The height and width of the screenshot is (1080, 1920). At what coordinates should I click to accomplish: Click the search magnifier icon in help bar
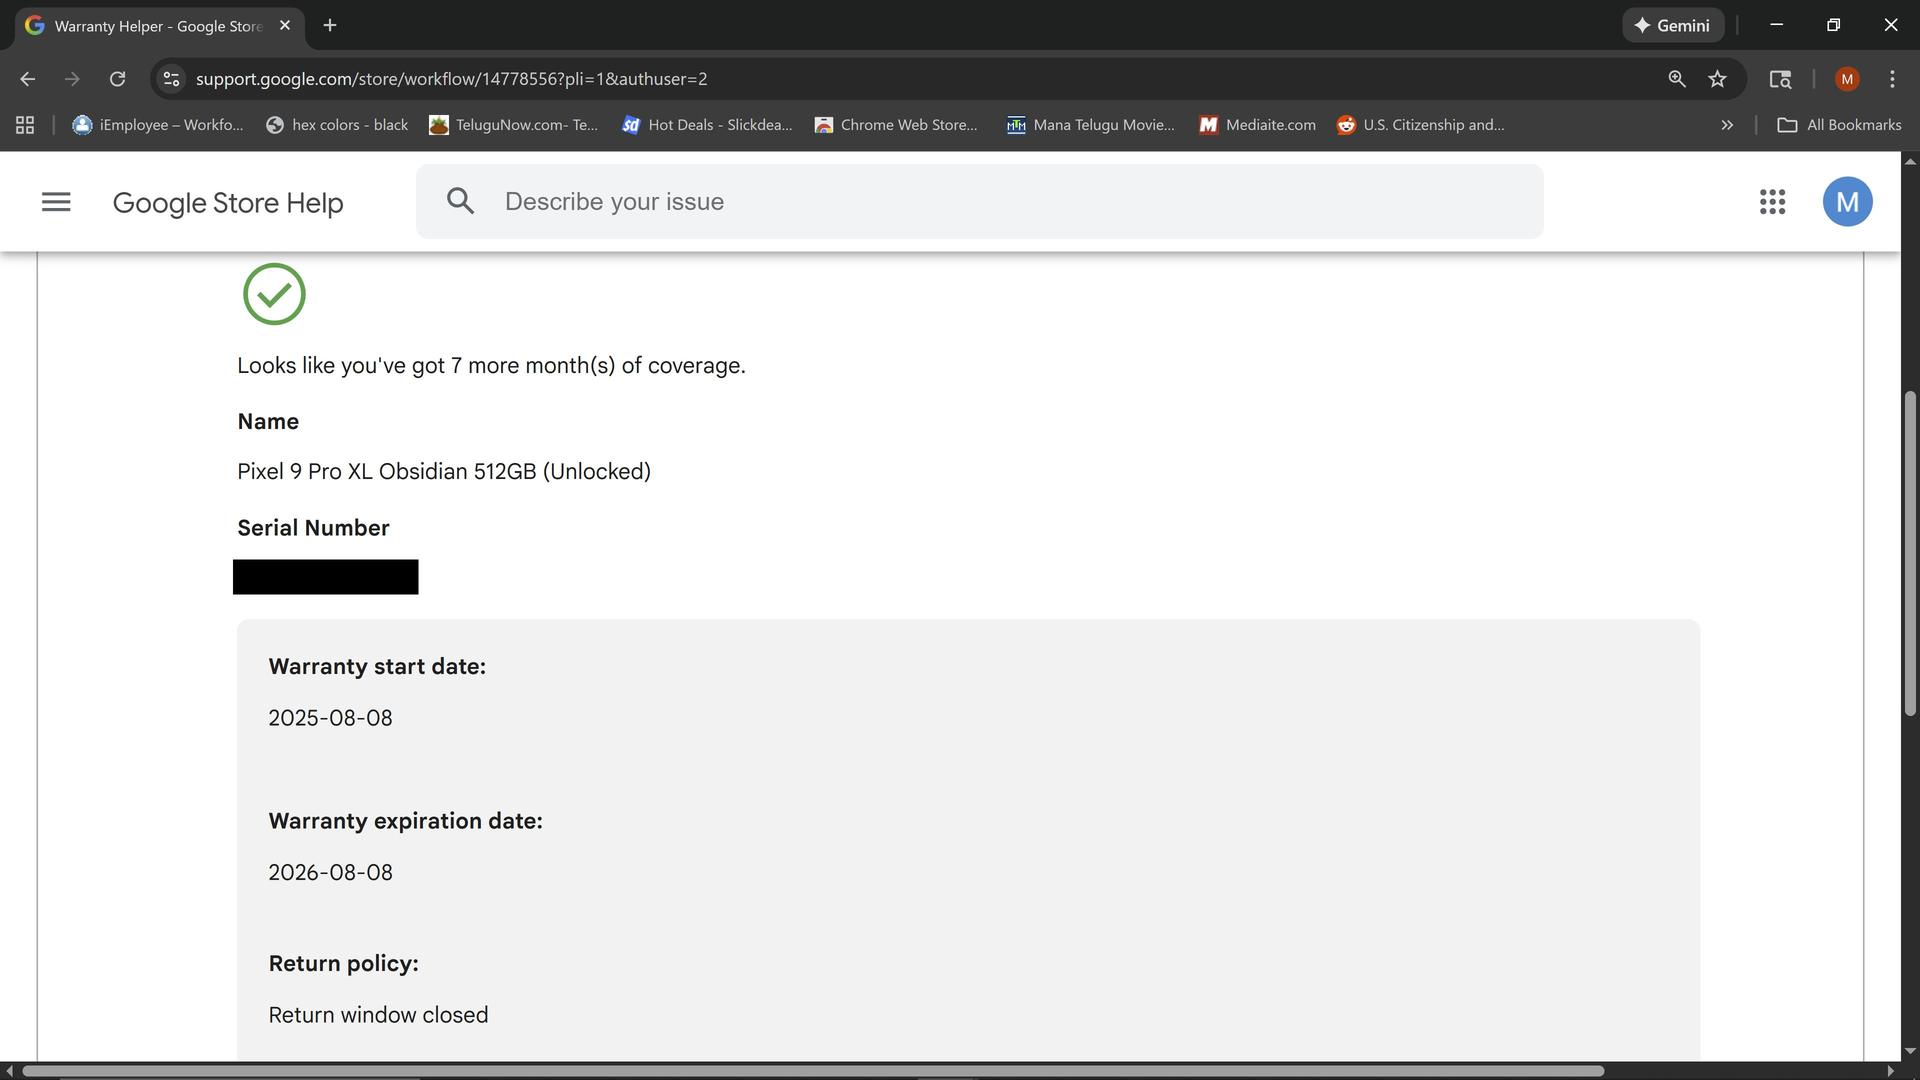[460, 201]
